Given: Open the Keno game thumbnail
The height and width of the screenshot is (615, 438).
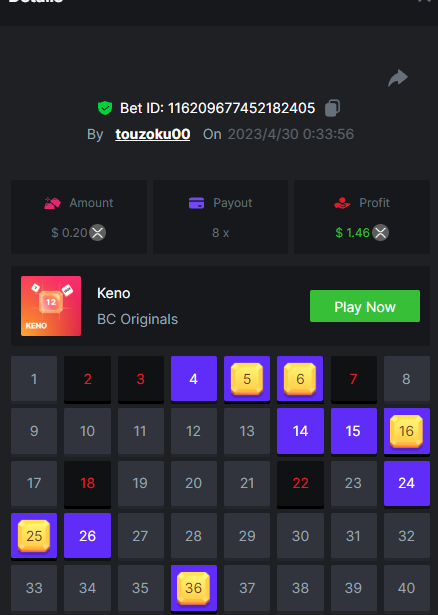Looking at the screenshot, I should [51, 306].
